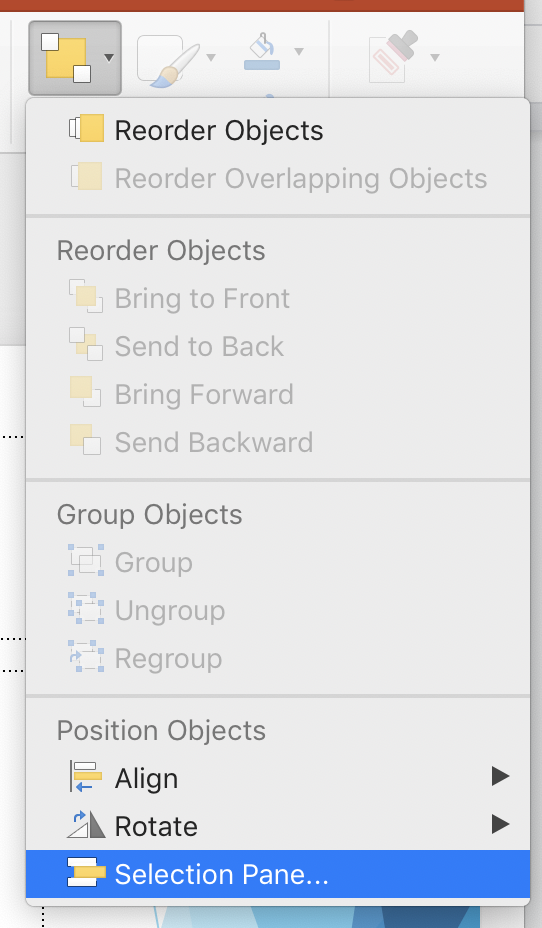This screenshot has height=928, width=542.
Task: Click the Arrange button icon in toolbar
Action: tap(66, 57)
